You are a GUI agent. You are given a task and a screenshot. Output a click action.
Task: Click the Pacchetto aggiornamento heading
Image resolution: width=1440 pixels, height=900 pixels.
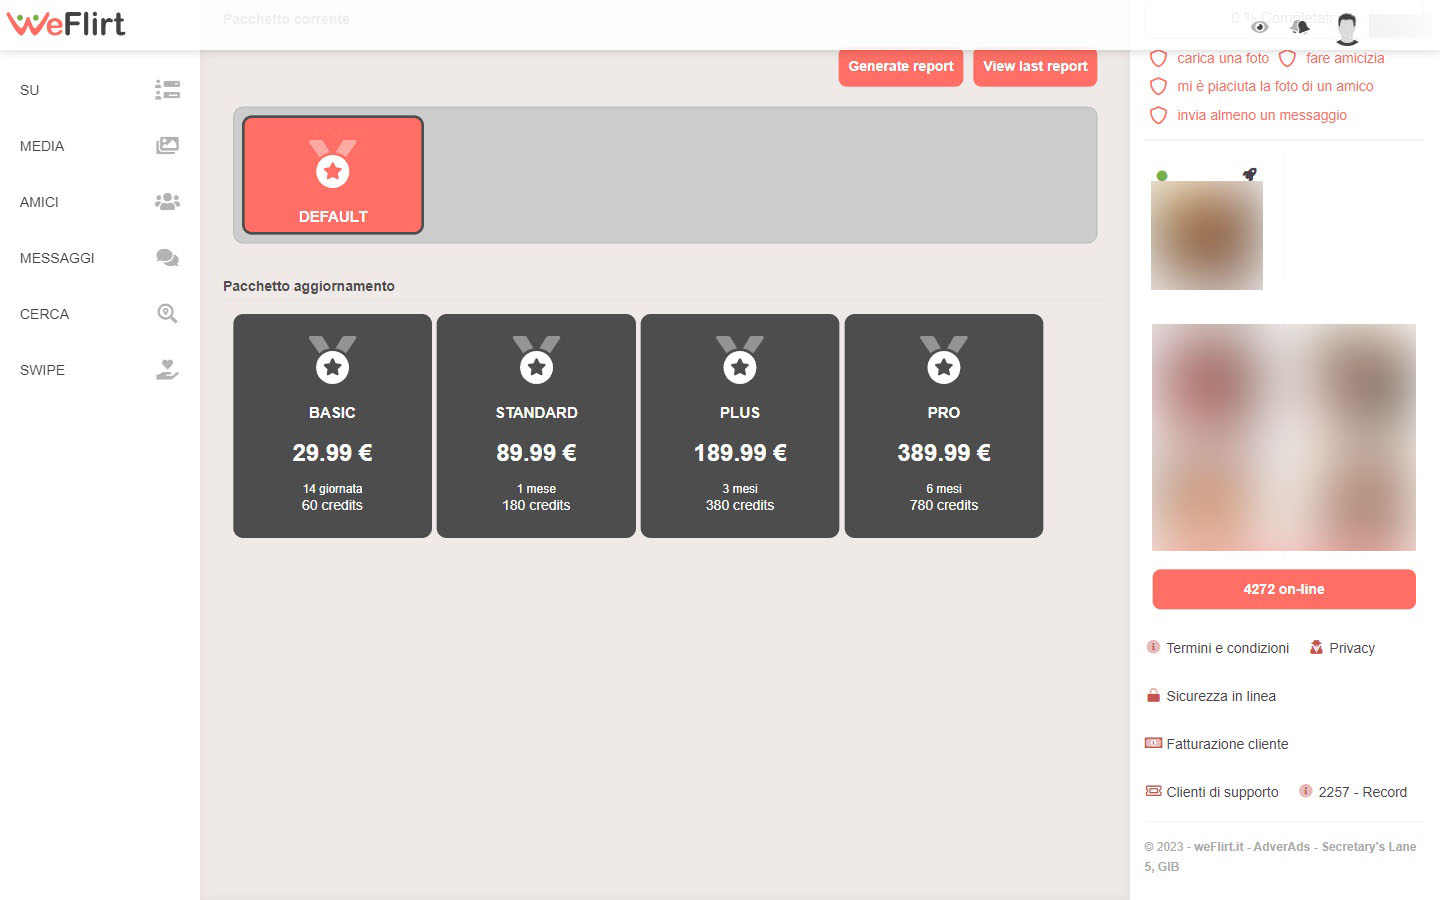309,286
